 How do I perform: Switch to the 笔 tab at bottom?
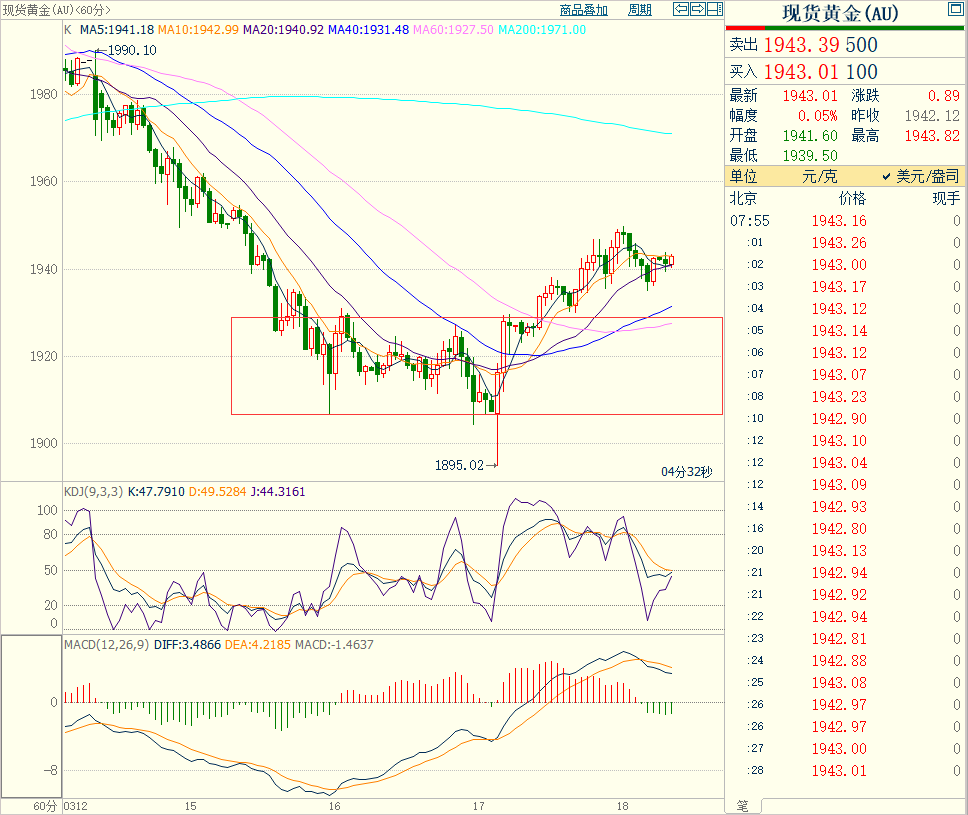click(743, 806)
